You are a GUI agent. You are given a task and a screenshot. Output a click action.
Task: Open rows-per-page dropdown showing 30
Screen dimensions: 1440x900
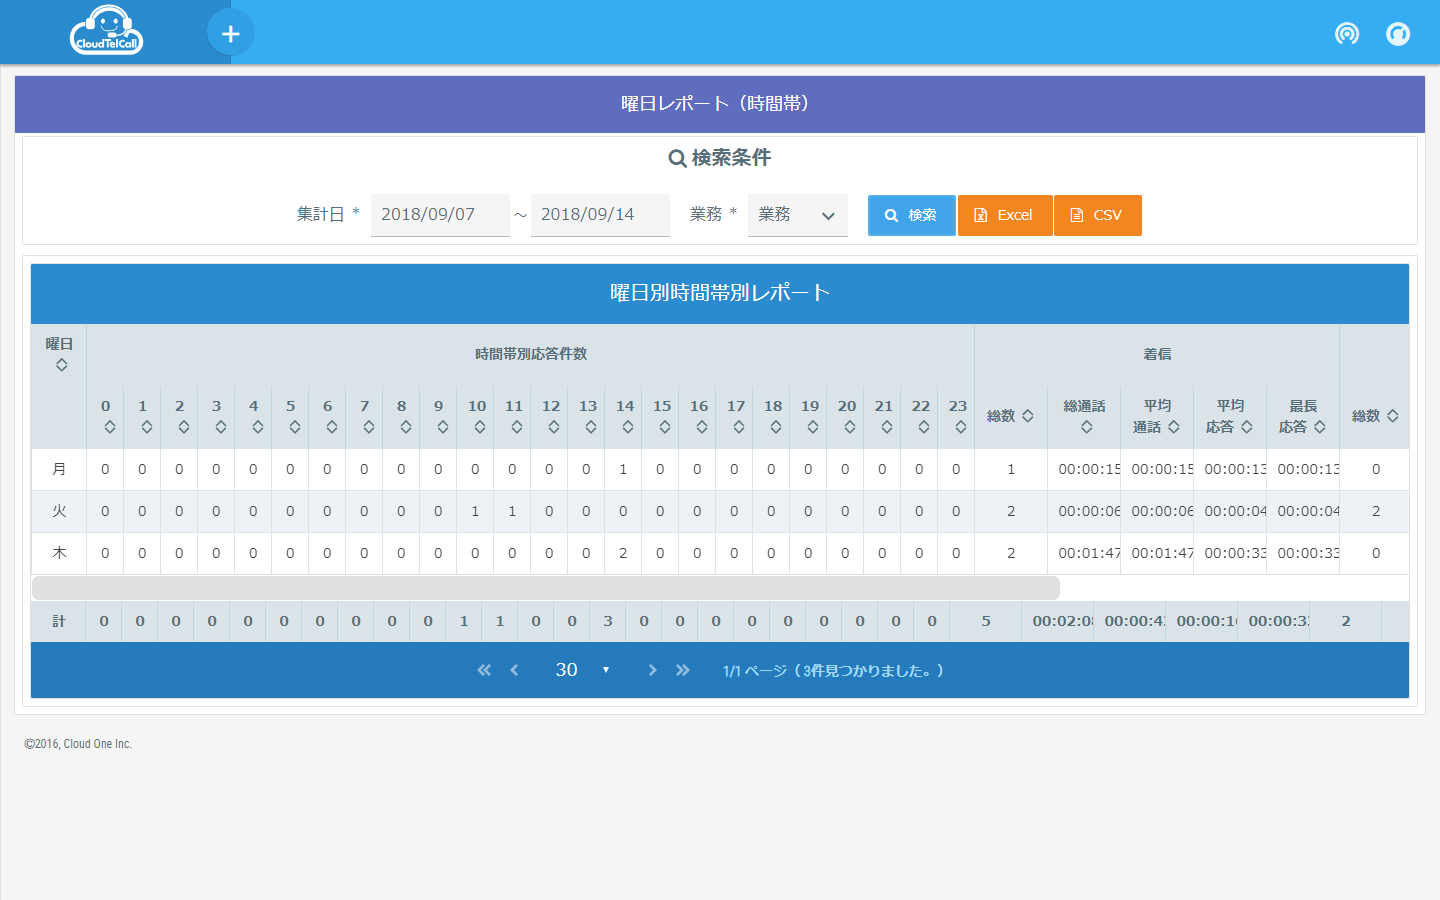[x=582, y=670]
